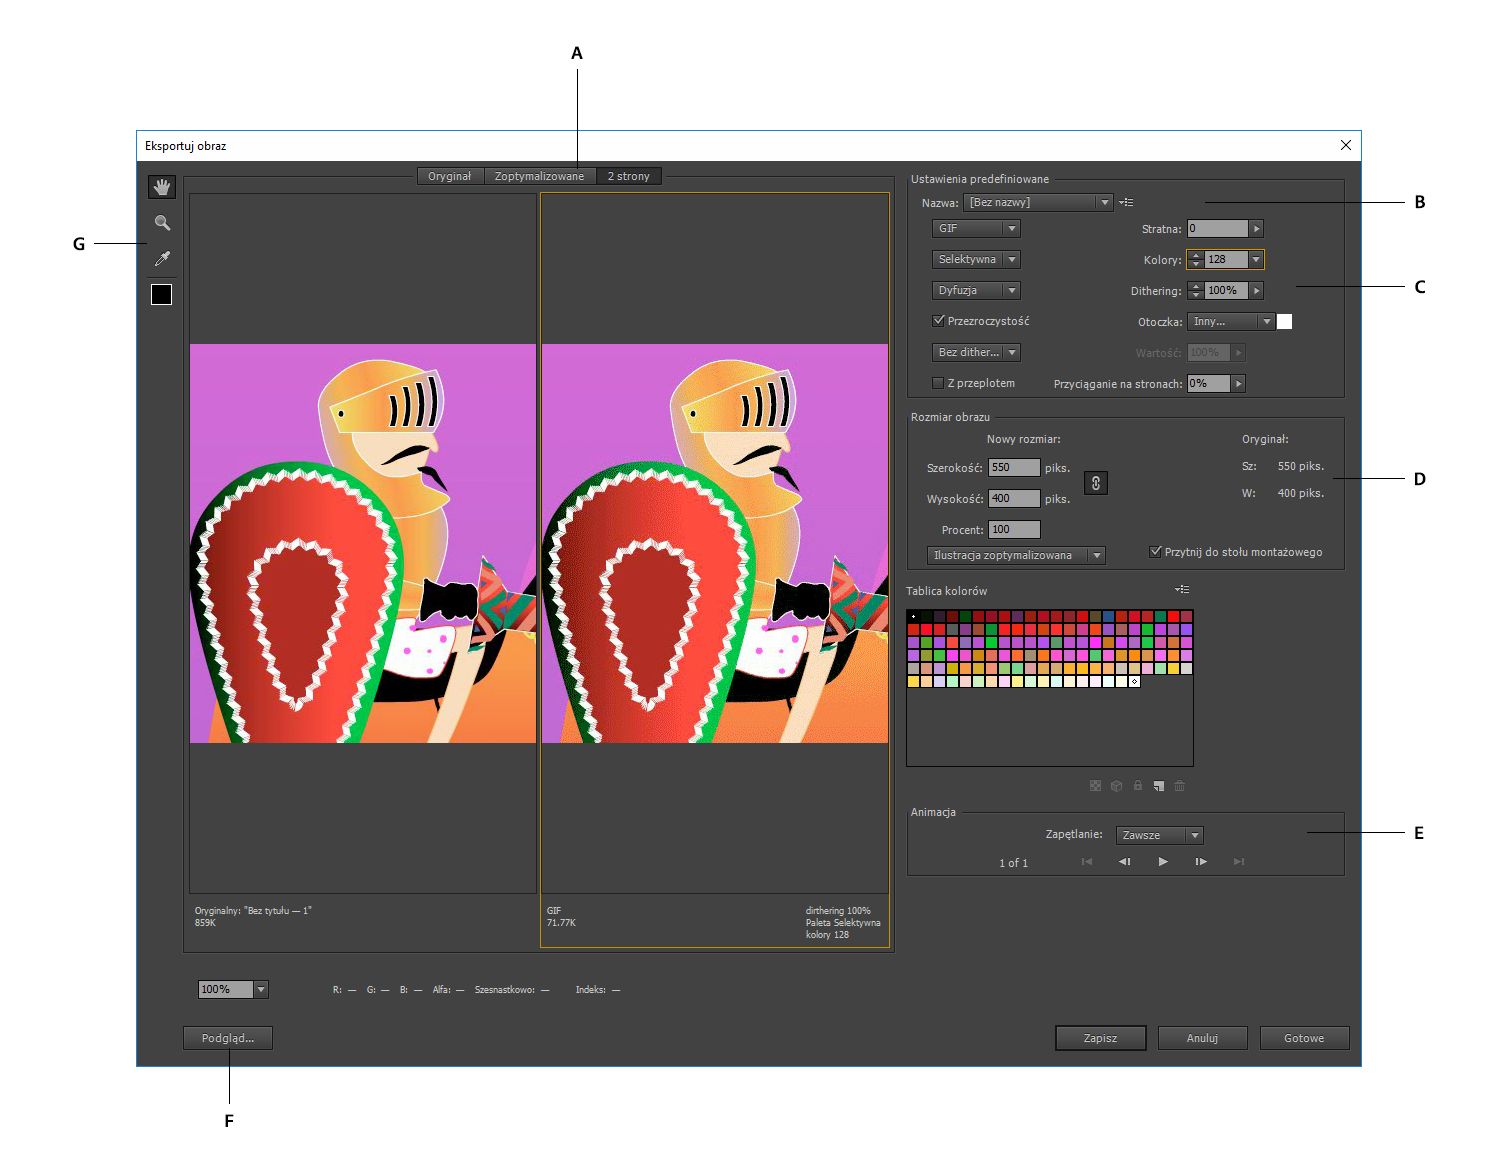Open the Stratna slider arrow
The width and height of the screenshot is (1500, 1174).
click(1257, 229)
